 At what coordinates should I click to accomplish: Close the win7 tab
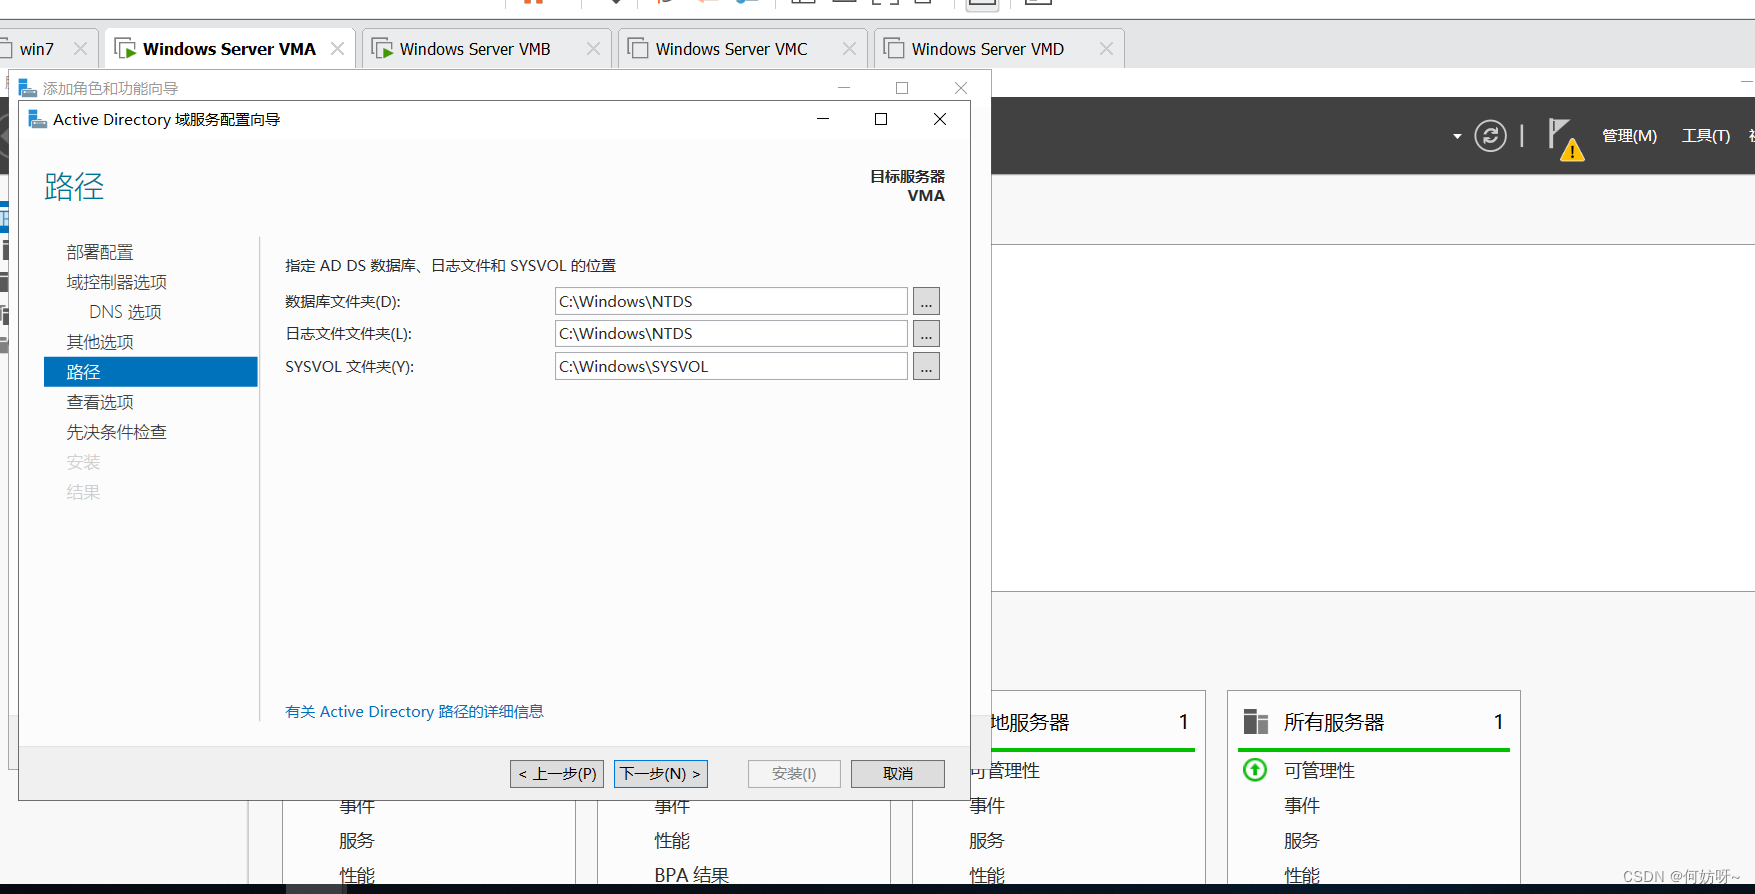[80, 49]
